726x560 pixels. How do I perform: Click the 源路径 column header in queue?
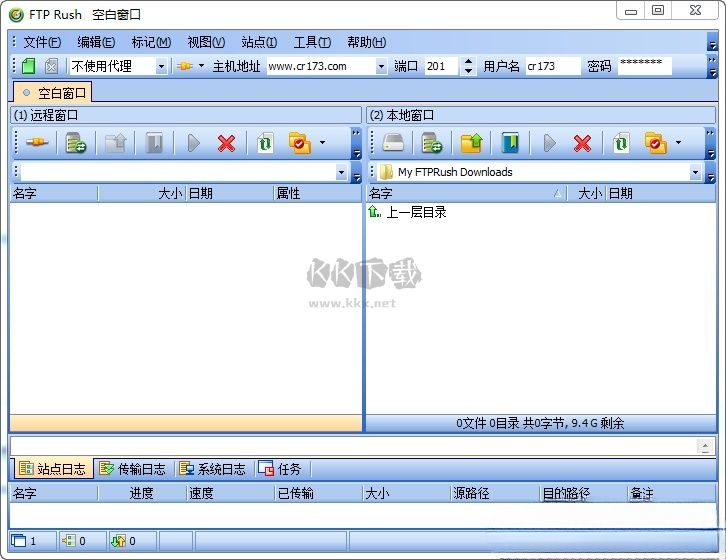click(494, 493)
